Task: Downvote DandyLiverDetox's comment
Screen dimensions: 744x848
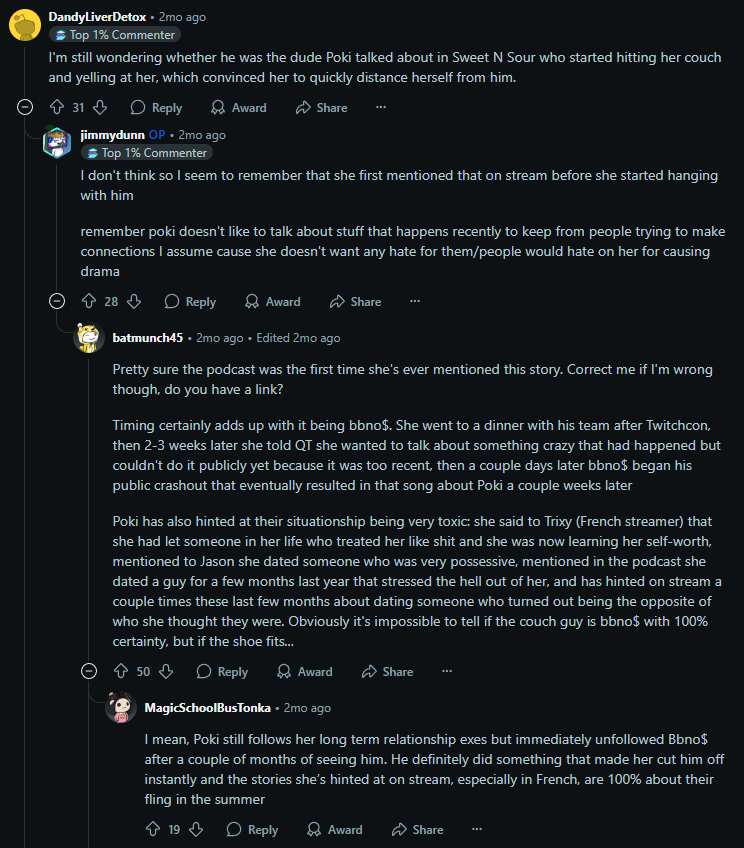Action: click(100, 108)
